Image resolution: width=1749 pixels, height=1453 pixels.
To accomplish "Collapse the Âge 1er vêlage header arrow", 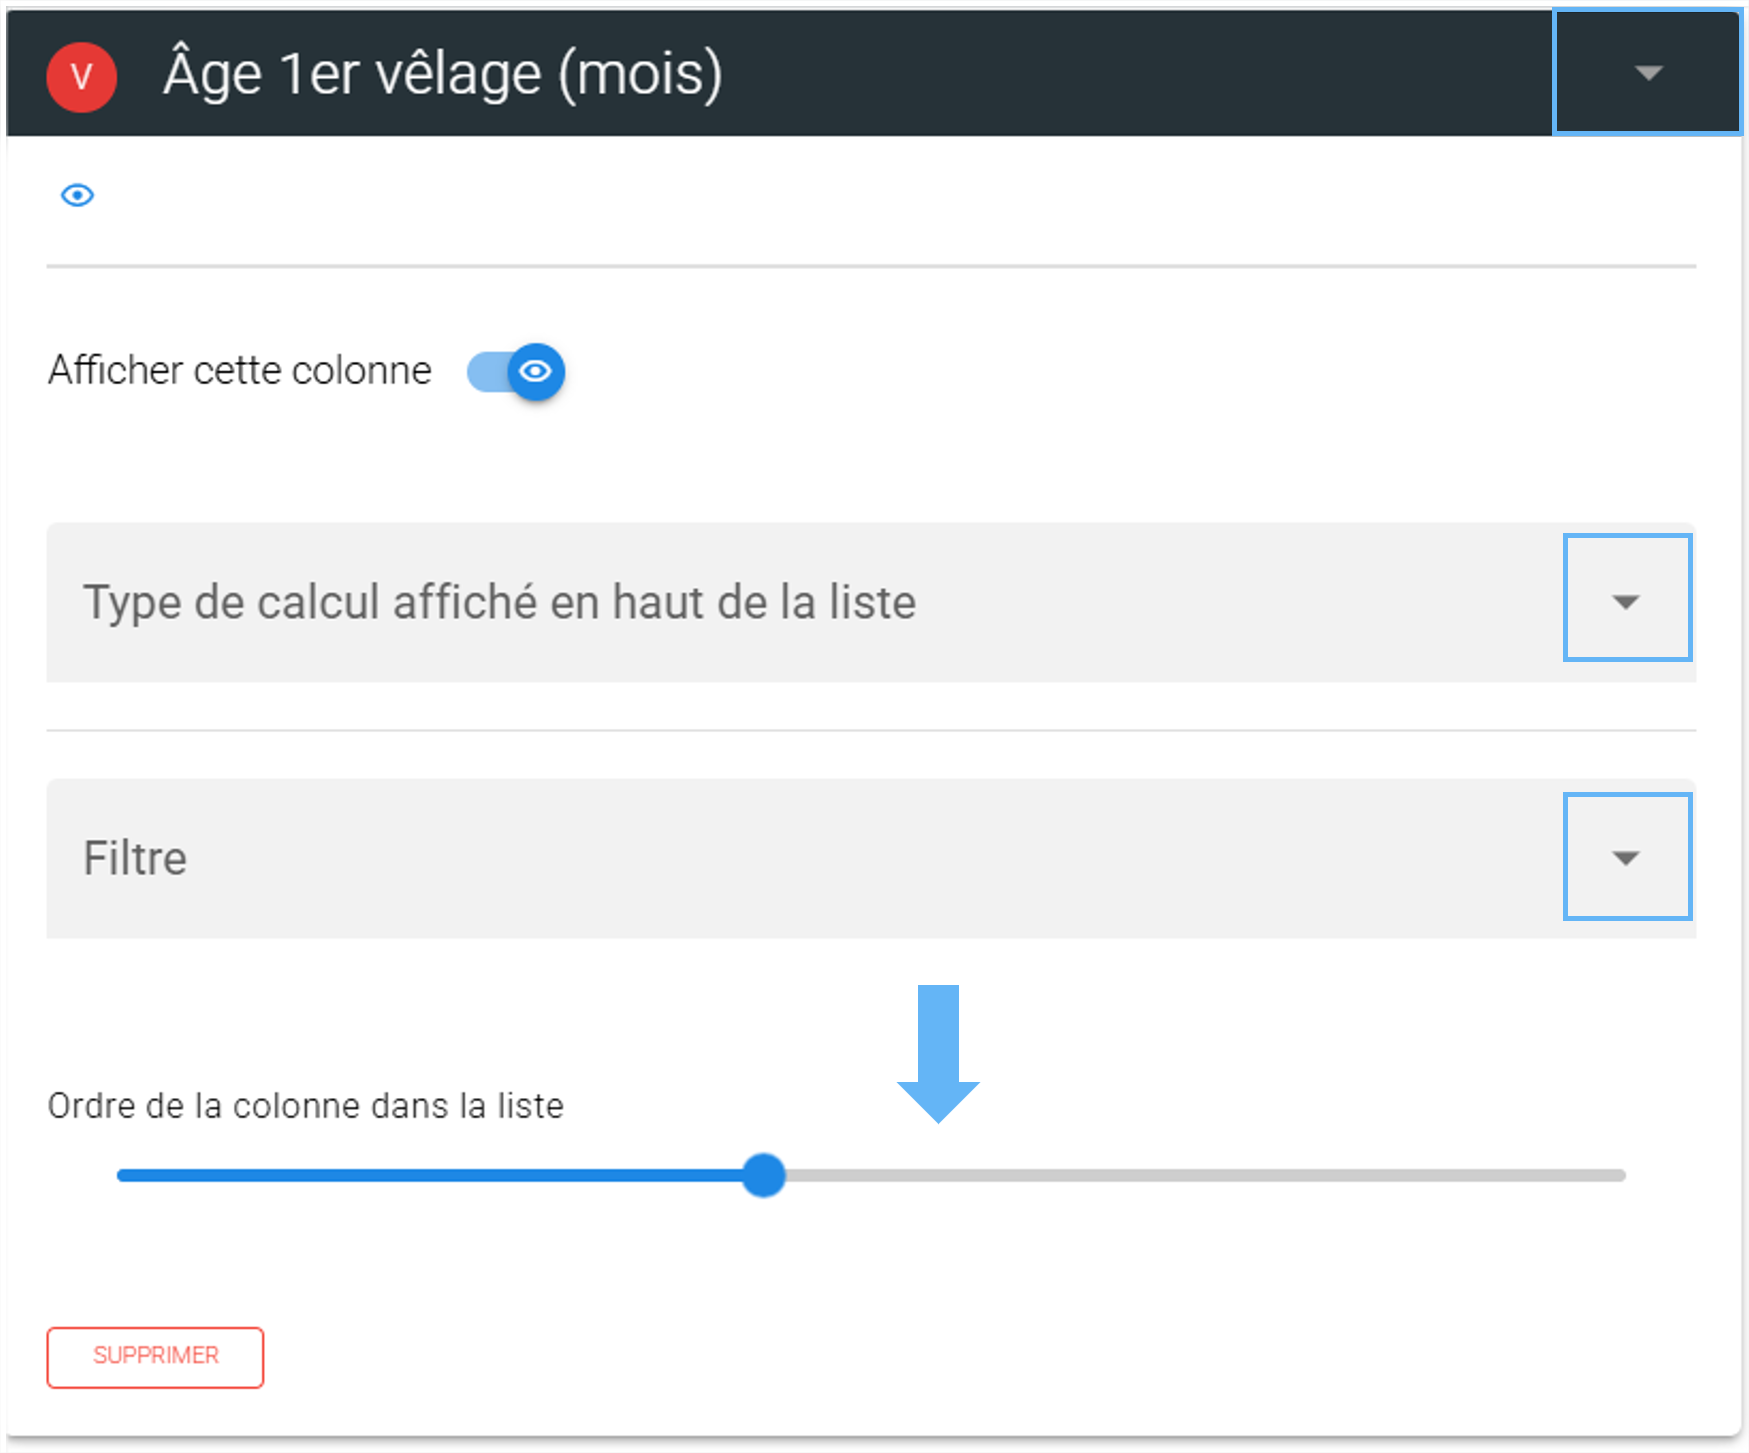I will coord(1648,73).
